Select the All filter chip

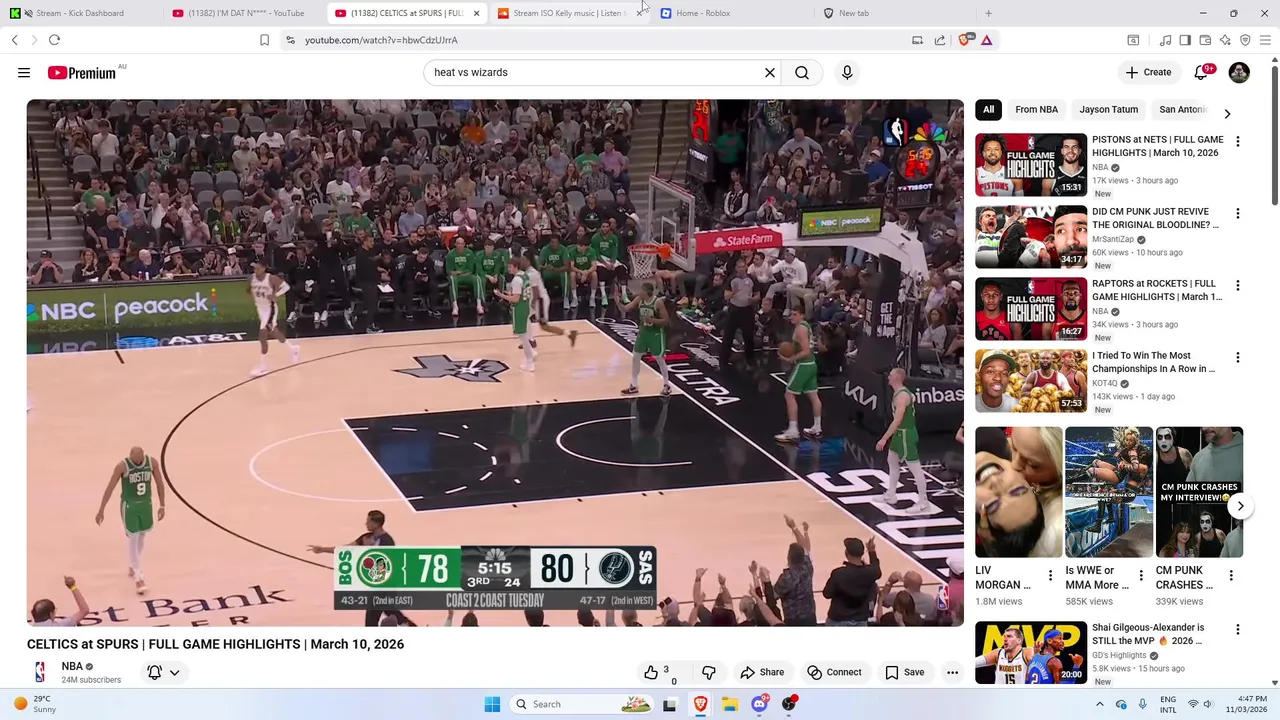[988, 109]
